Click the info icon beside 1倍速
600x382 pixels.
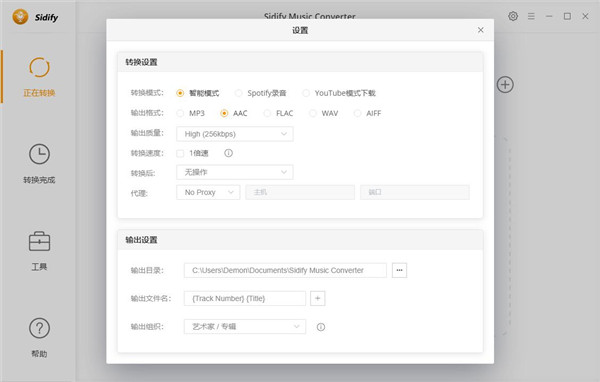[x=228, y=153]
